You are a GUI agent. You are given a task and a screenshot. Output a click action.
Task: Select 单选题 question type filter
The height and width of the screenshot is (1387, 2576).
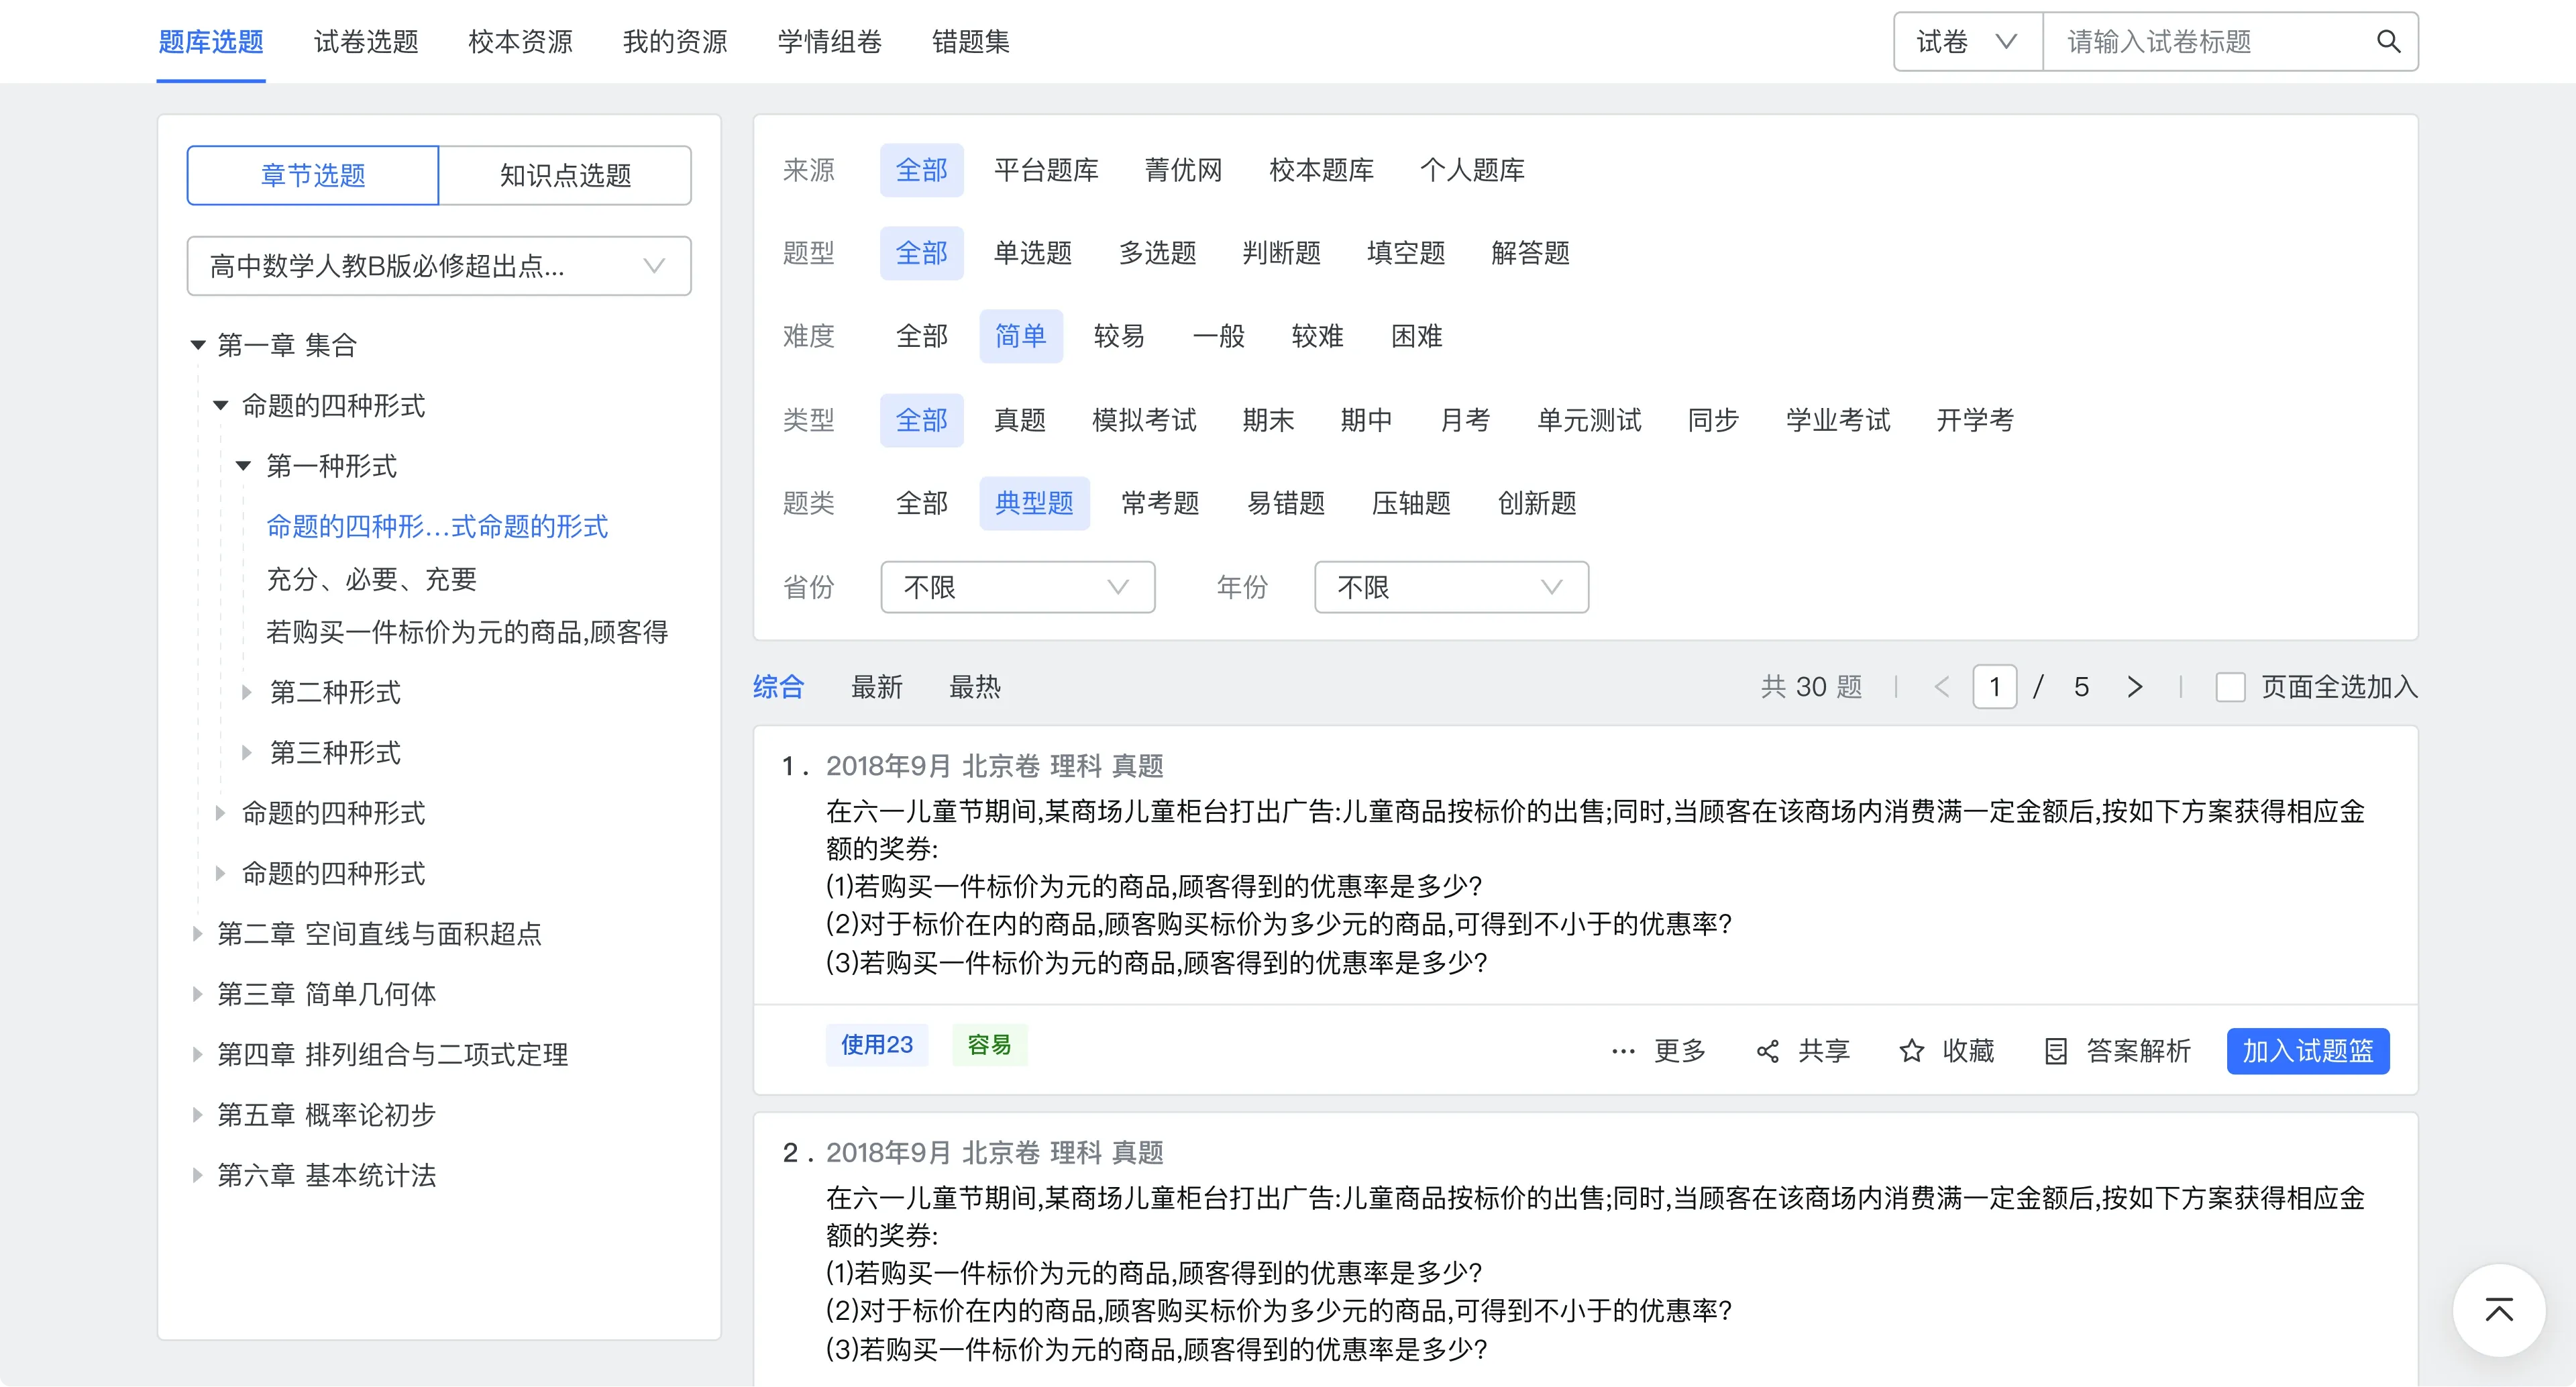point(1033,253)
